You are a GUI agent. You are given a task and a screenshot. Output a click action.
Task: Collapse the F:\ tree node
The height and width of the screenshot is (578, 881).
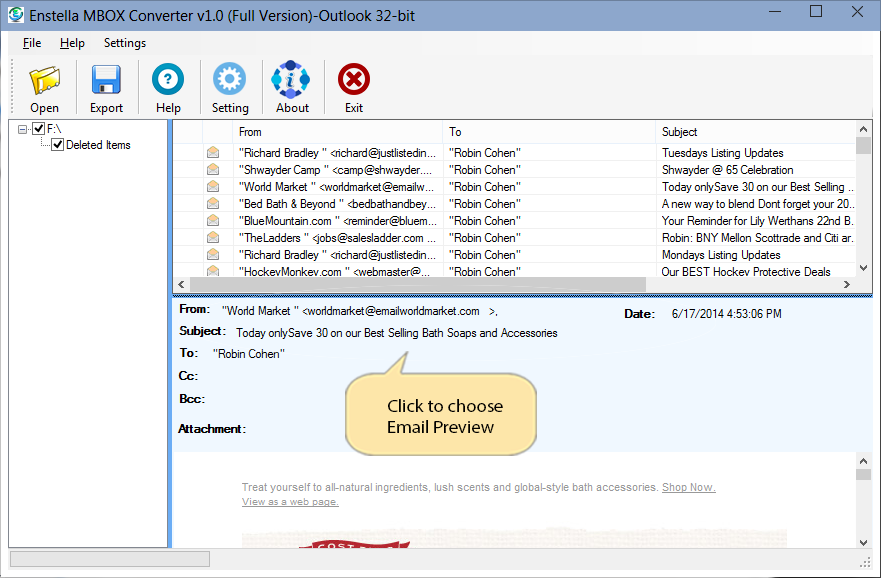pyautogui.click(x=23, y=129)
